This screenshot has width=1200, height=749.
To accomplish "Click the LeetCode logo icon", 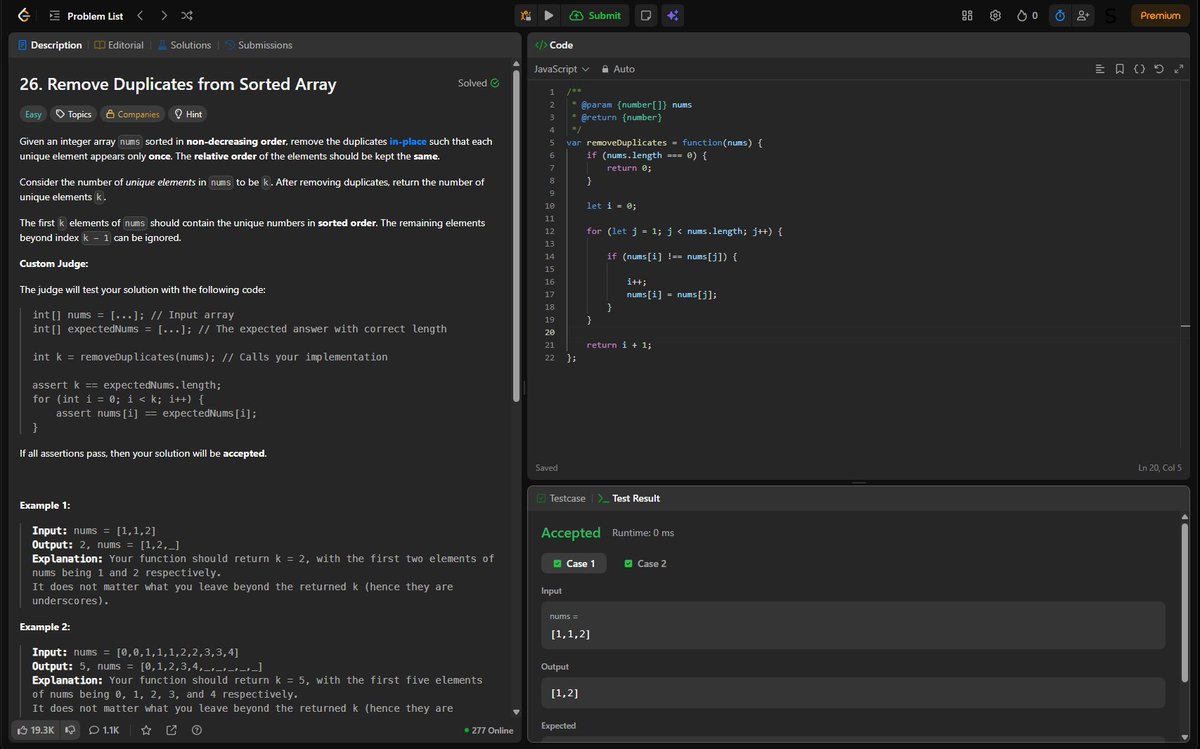I will tap(25, 15).
